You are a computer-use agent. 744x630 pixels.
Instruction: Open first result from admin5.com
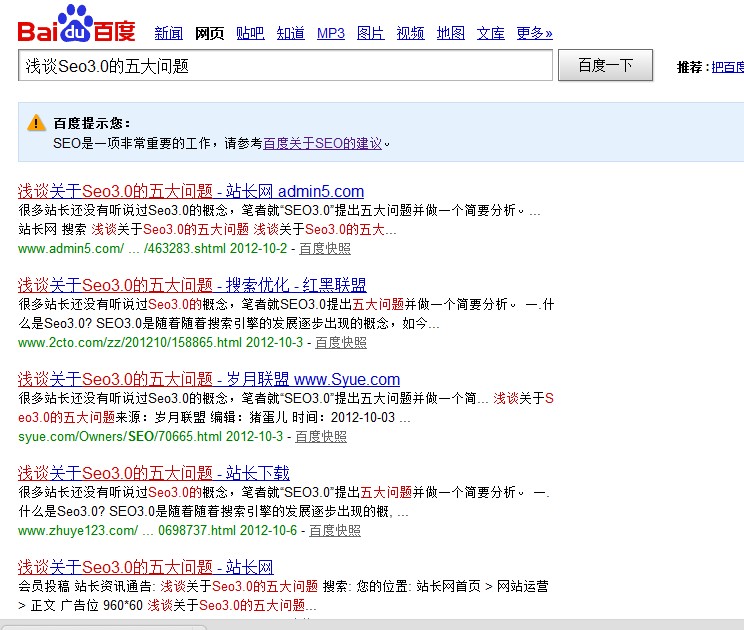point(190,191)
